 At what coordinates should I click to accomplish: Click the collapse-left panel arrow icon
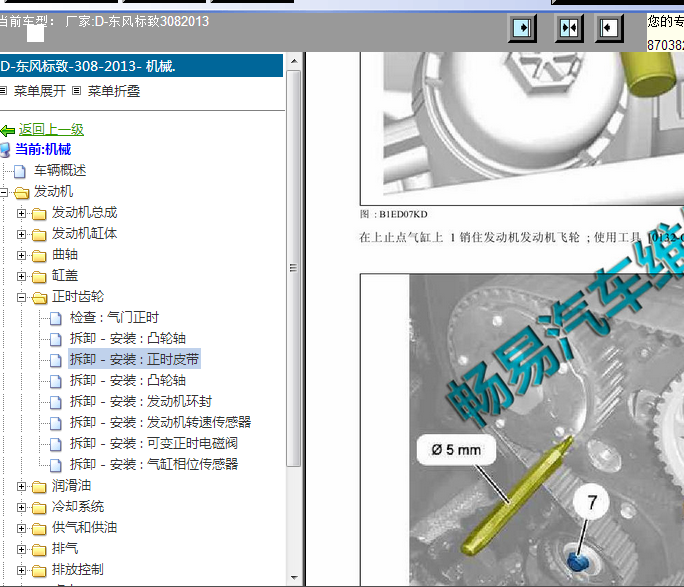(x=609, y=28)
